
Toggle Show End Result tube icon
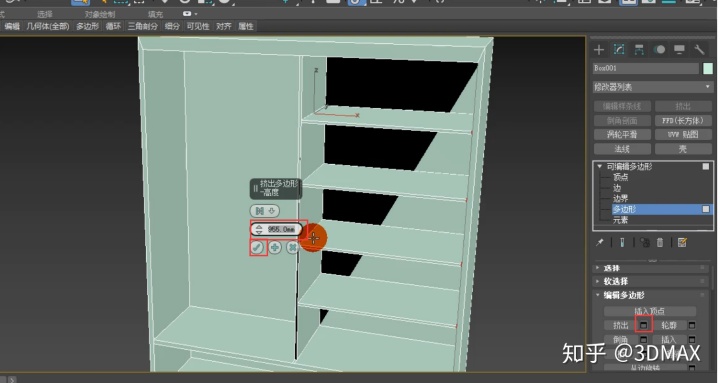click(622, 242)
